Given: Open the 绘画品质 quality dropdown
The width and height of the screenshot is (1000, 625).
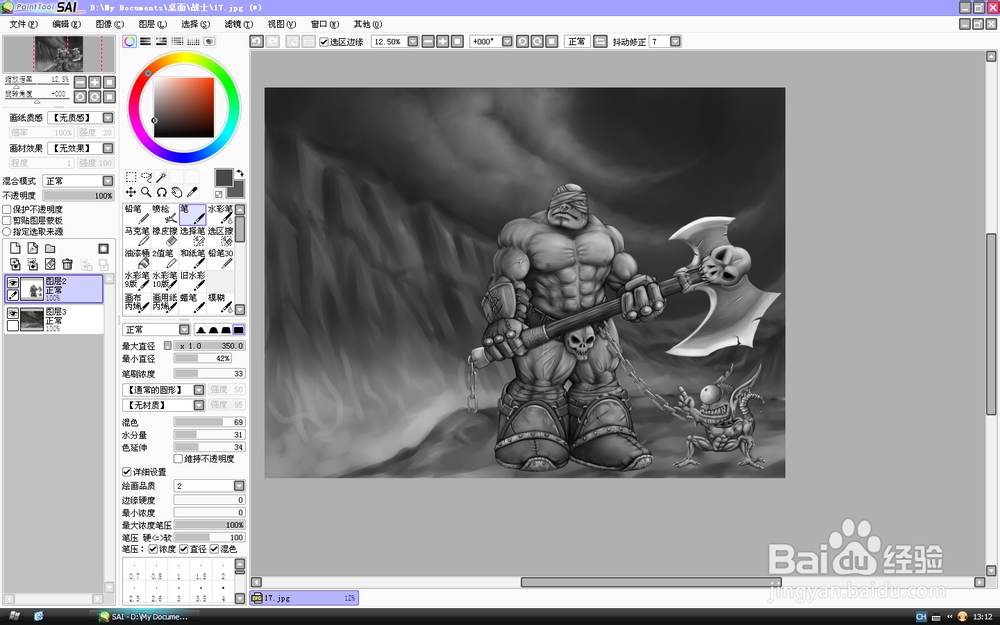Looking at the screenshot, I should coord(239,486).
